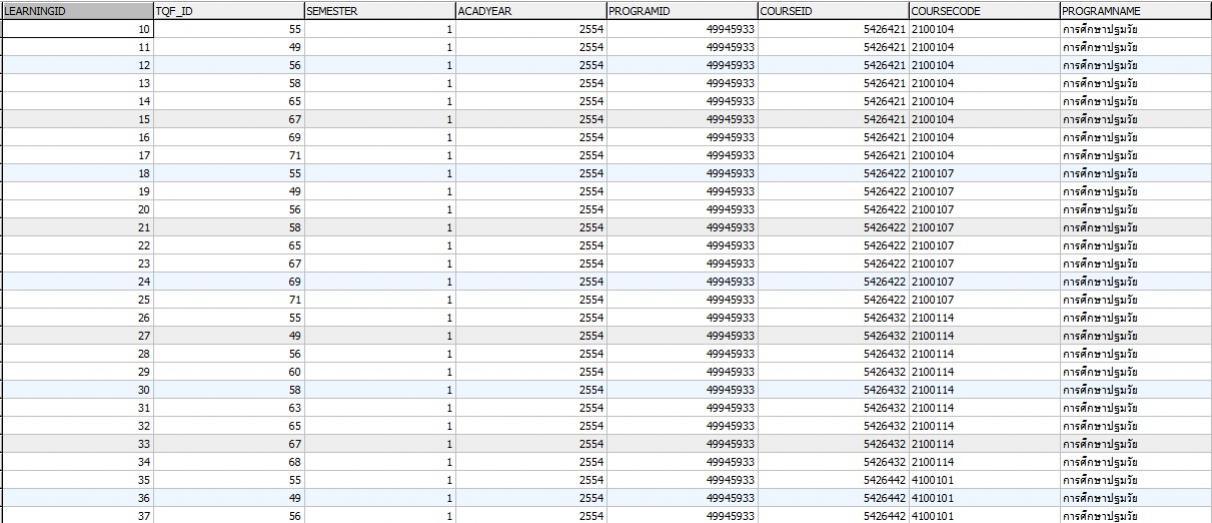
Task: Click the ACADYEAR column header
Action: [530, 9]
